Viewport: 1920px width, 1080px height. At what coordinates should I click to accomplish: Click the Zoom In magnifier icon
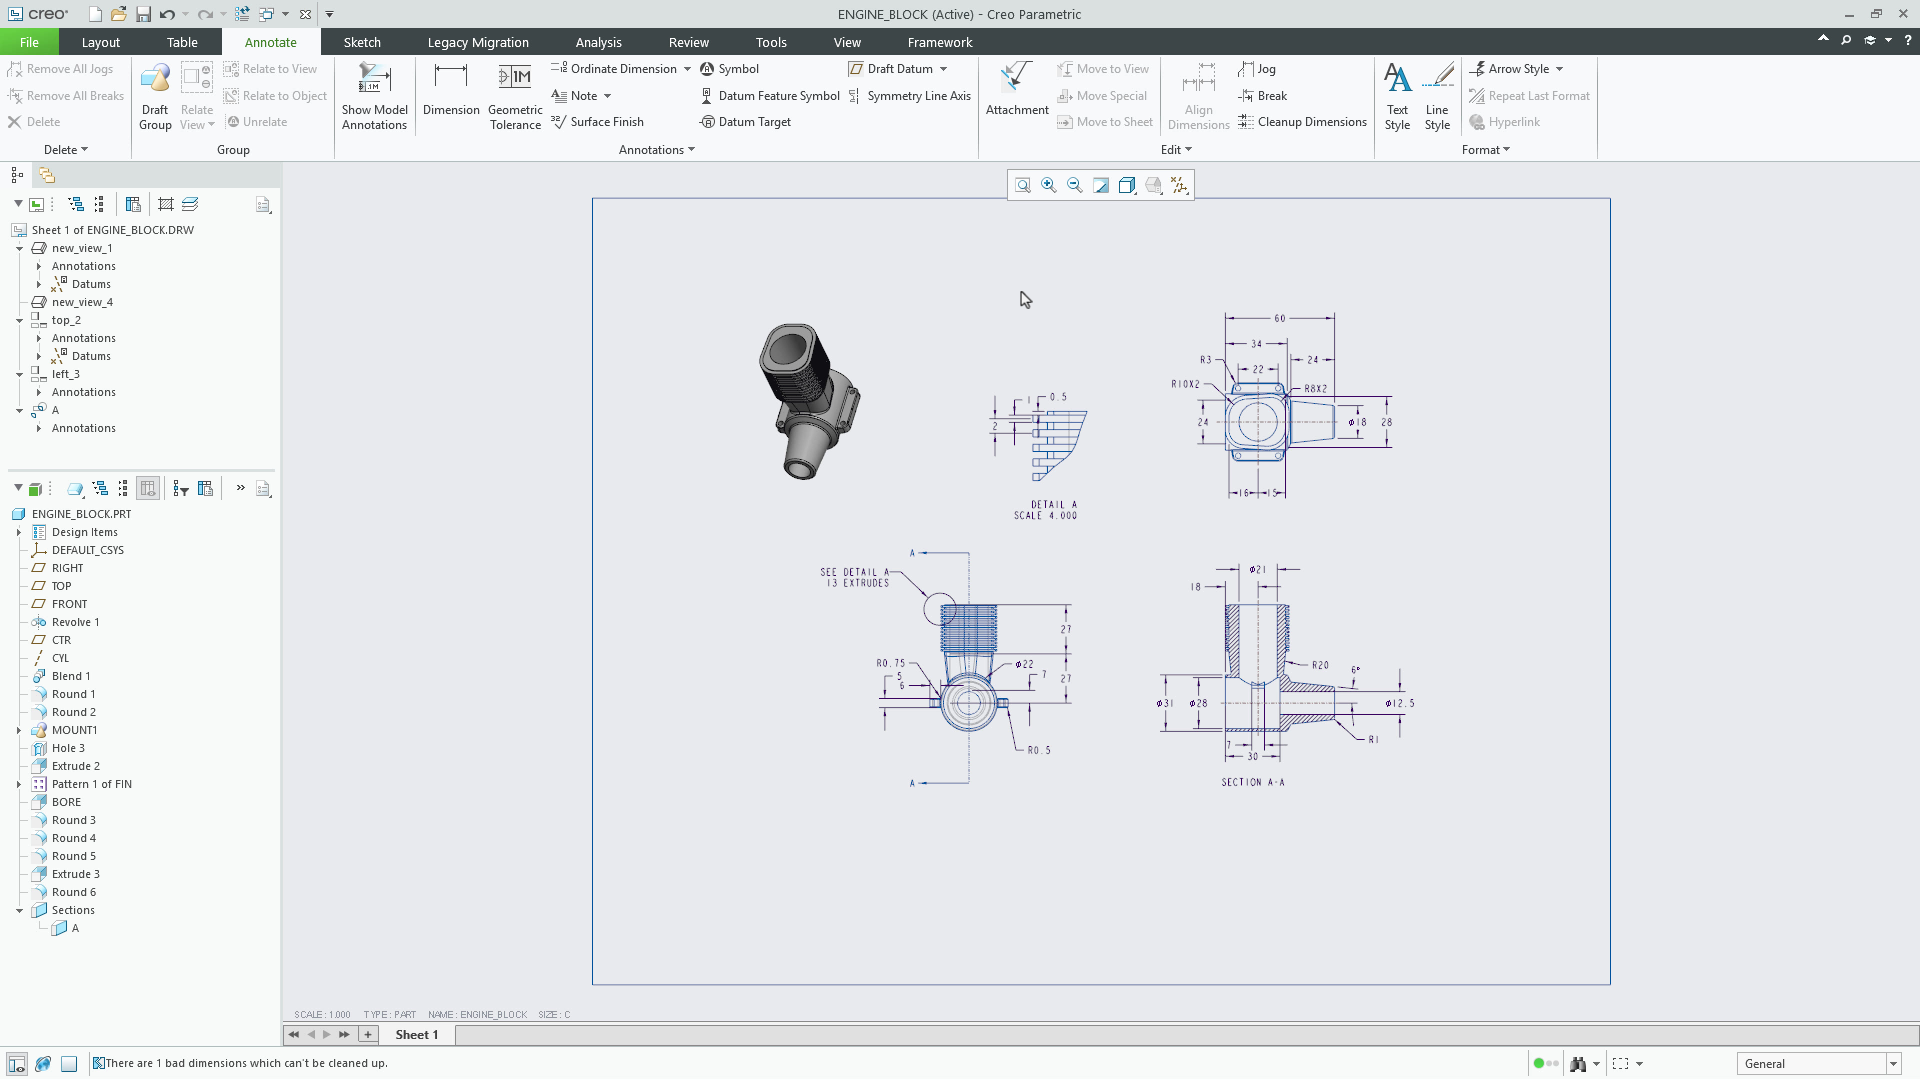1049,185
